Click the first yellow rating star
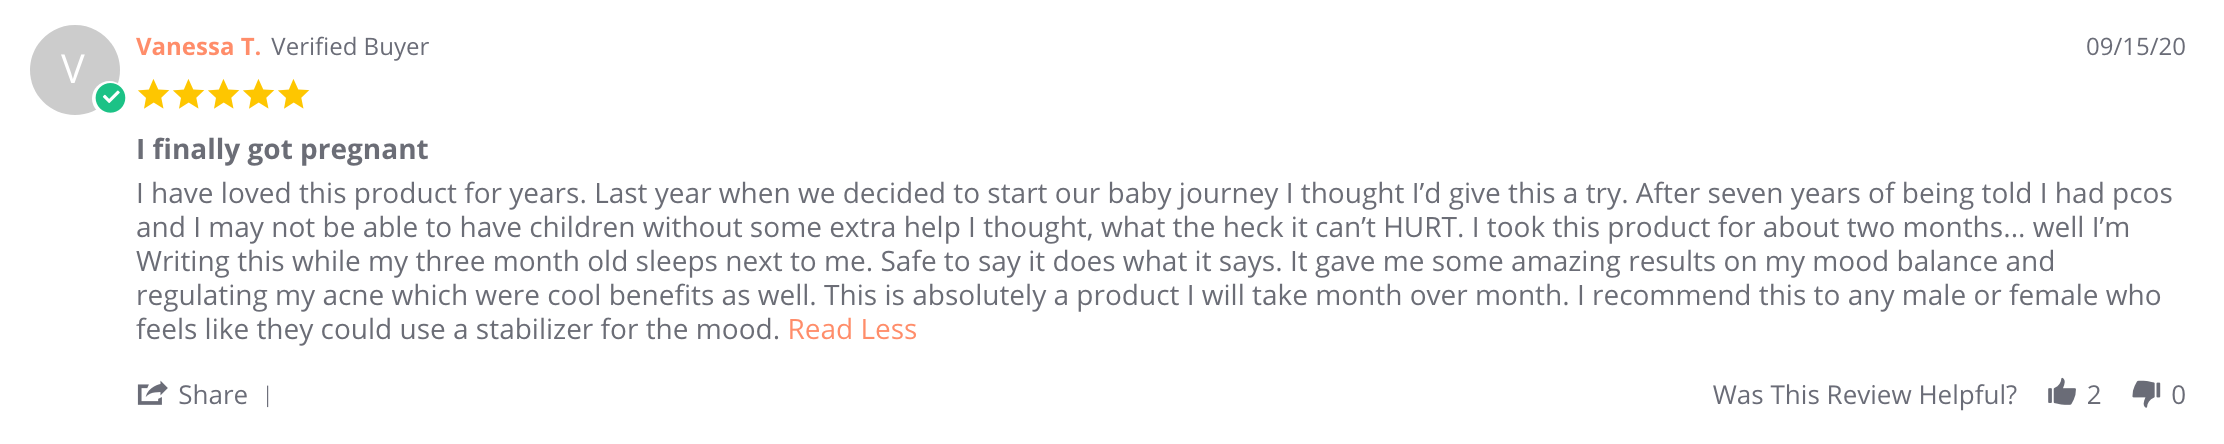The image size is (2224, 444). click(x=154, y=96)
